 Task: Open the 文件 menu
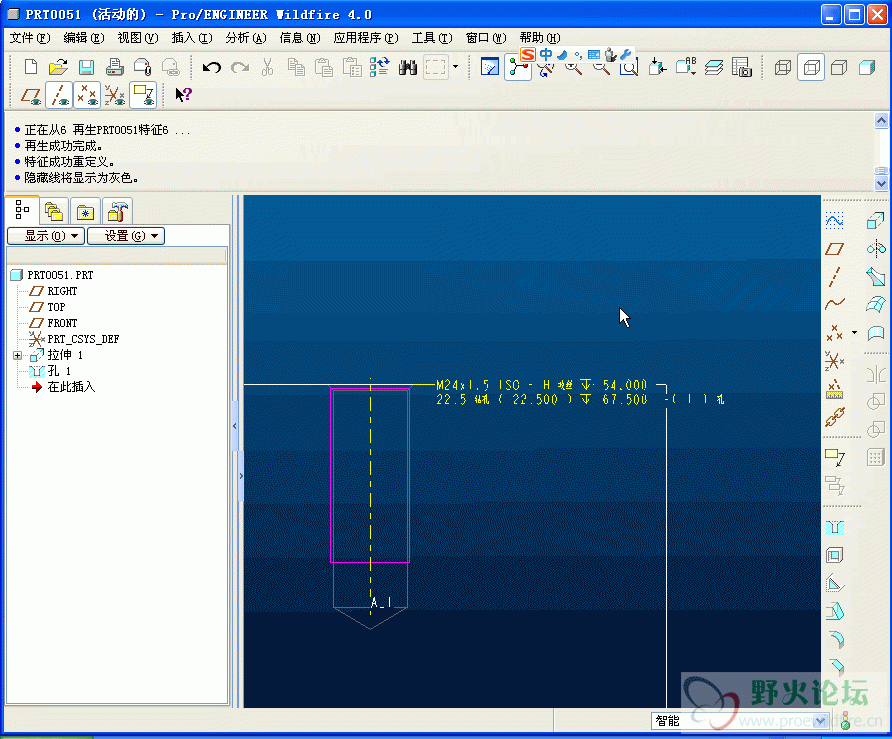click(x=30, y=38)
